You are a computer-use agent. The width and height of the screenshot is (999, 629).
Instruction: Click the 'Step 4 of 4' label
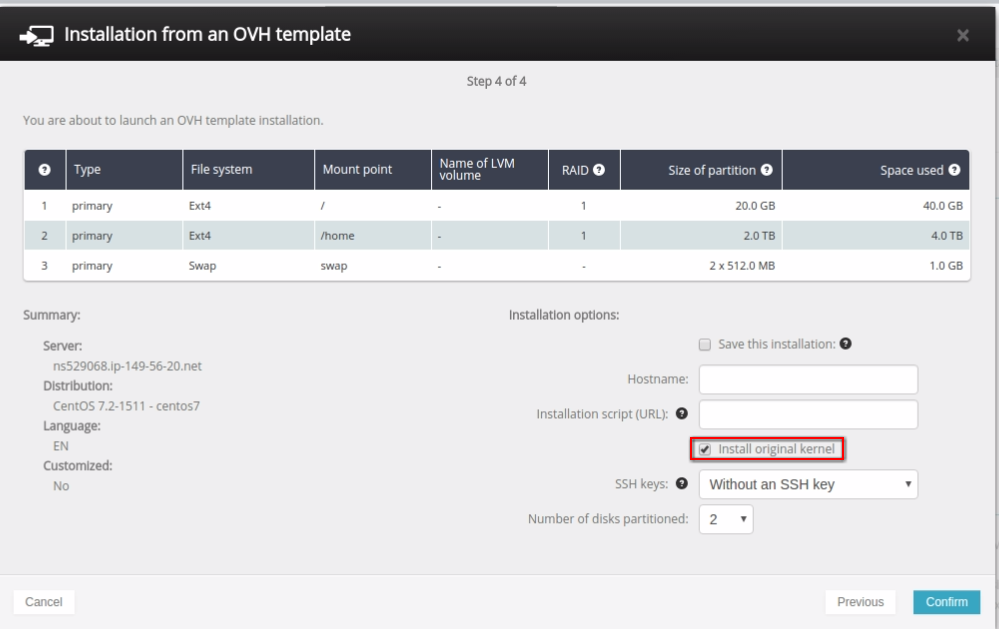[x=496, y=81]
